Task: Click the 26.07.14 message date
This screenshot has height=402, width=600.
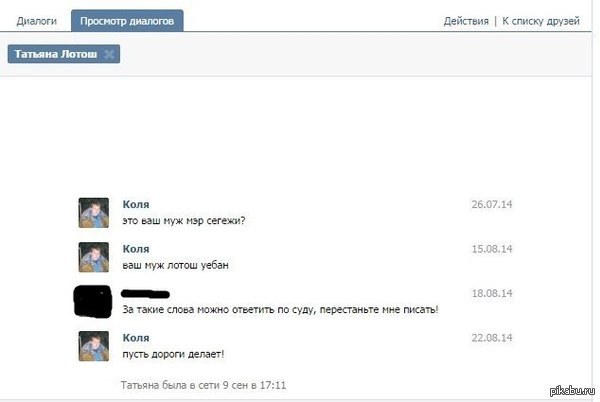Action: [491, 205]
